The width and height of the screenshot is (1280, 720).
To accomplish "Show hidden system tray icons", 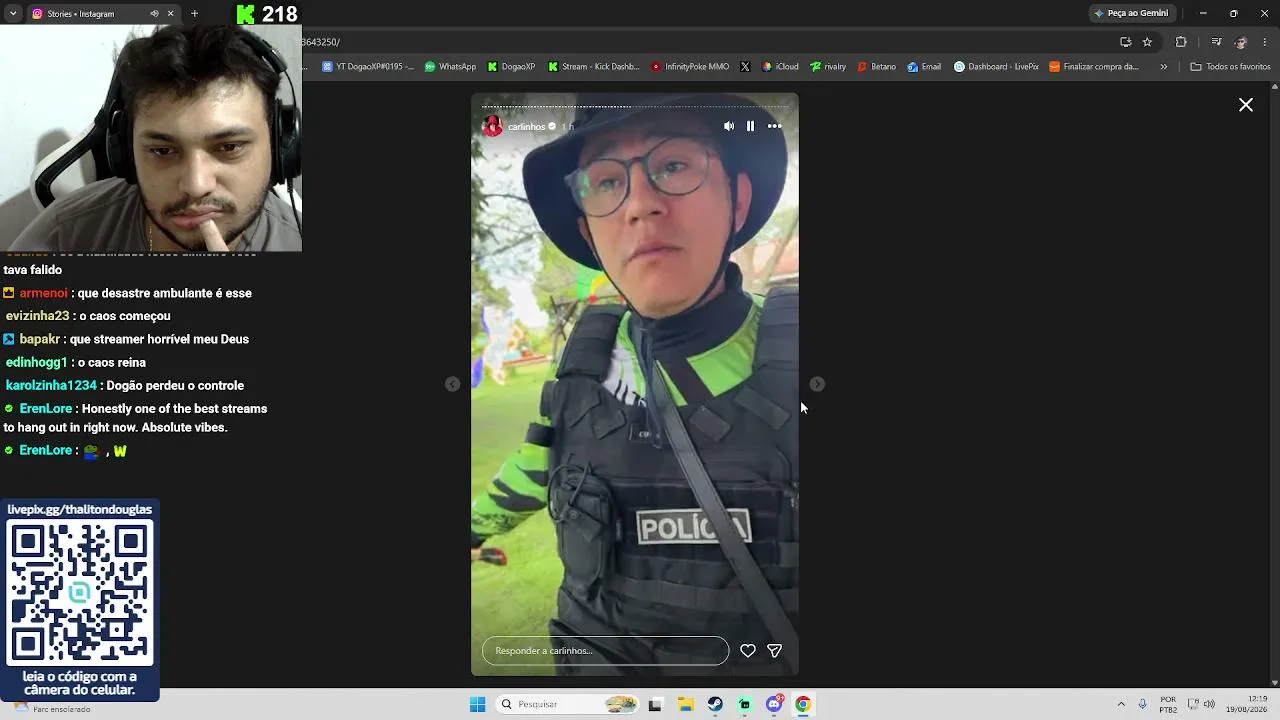I will 1121,704.
